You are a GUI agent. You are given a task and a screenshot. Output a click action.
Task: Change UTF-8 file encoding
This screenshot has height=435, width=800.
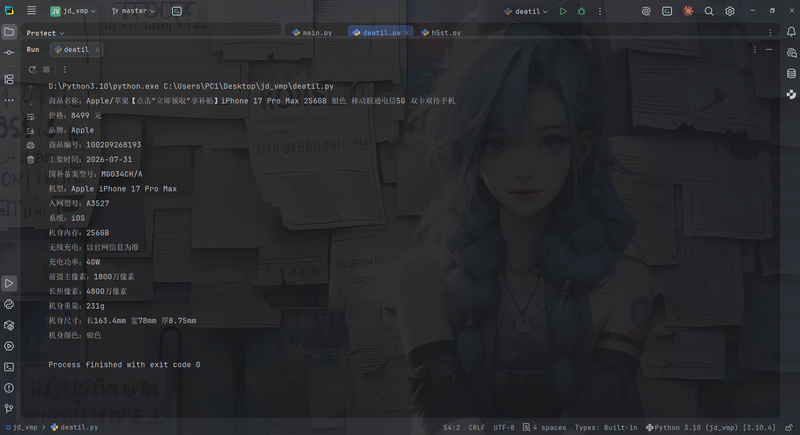[x=504, y=427]
